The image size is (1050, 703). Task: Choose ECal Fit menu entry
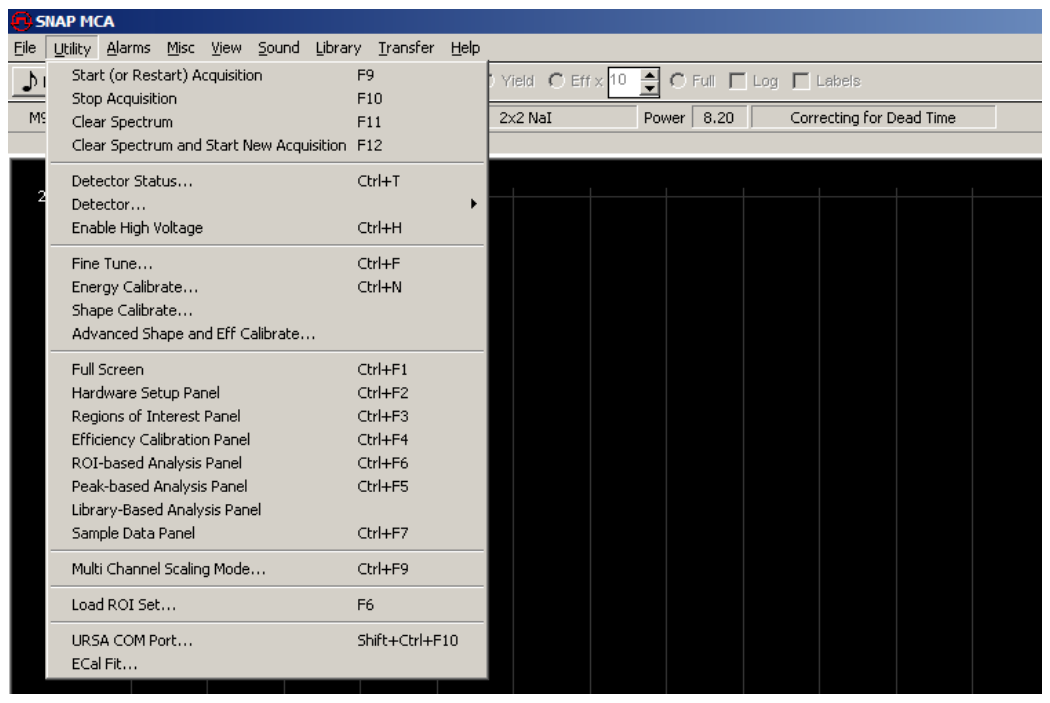[x=267, y=663]
